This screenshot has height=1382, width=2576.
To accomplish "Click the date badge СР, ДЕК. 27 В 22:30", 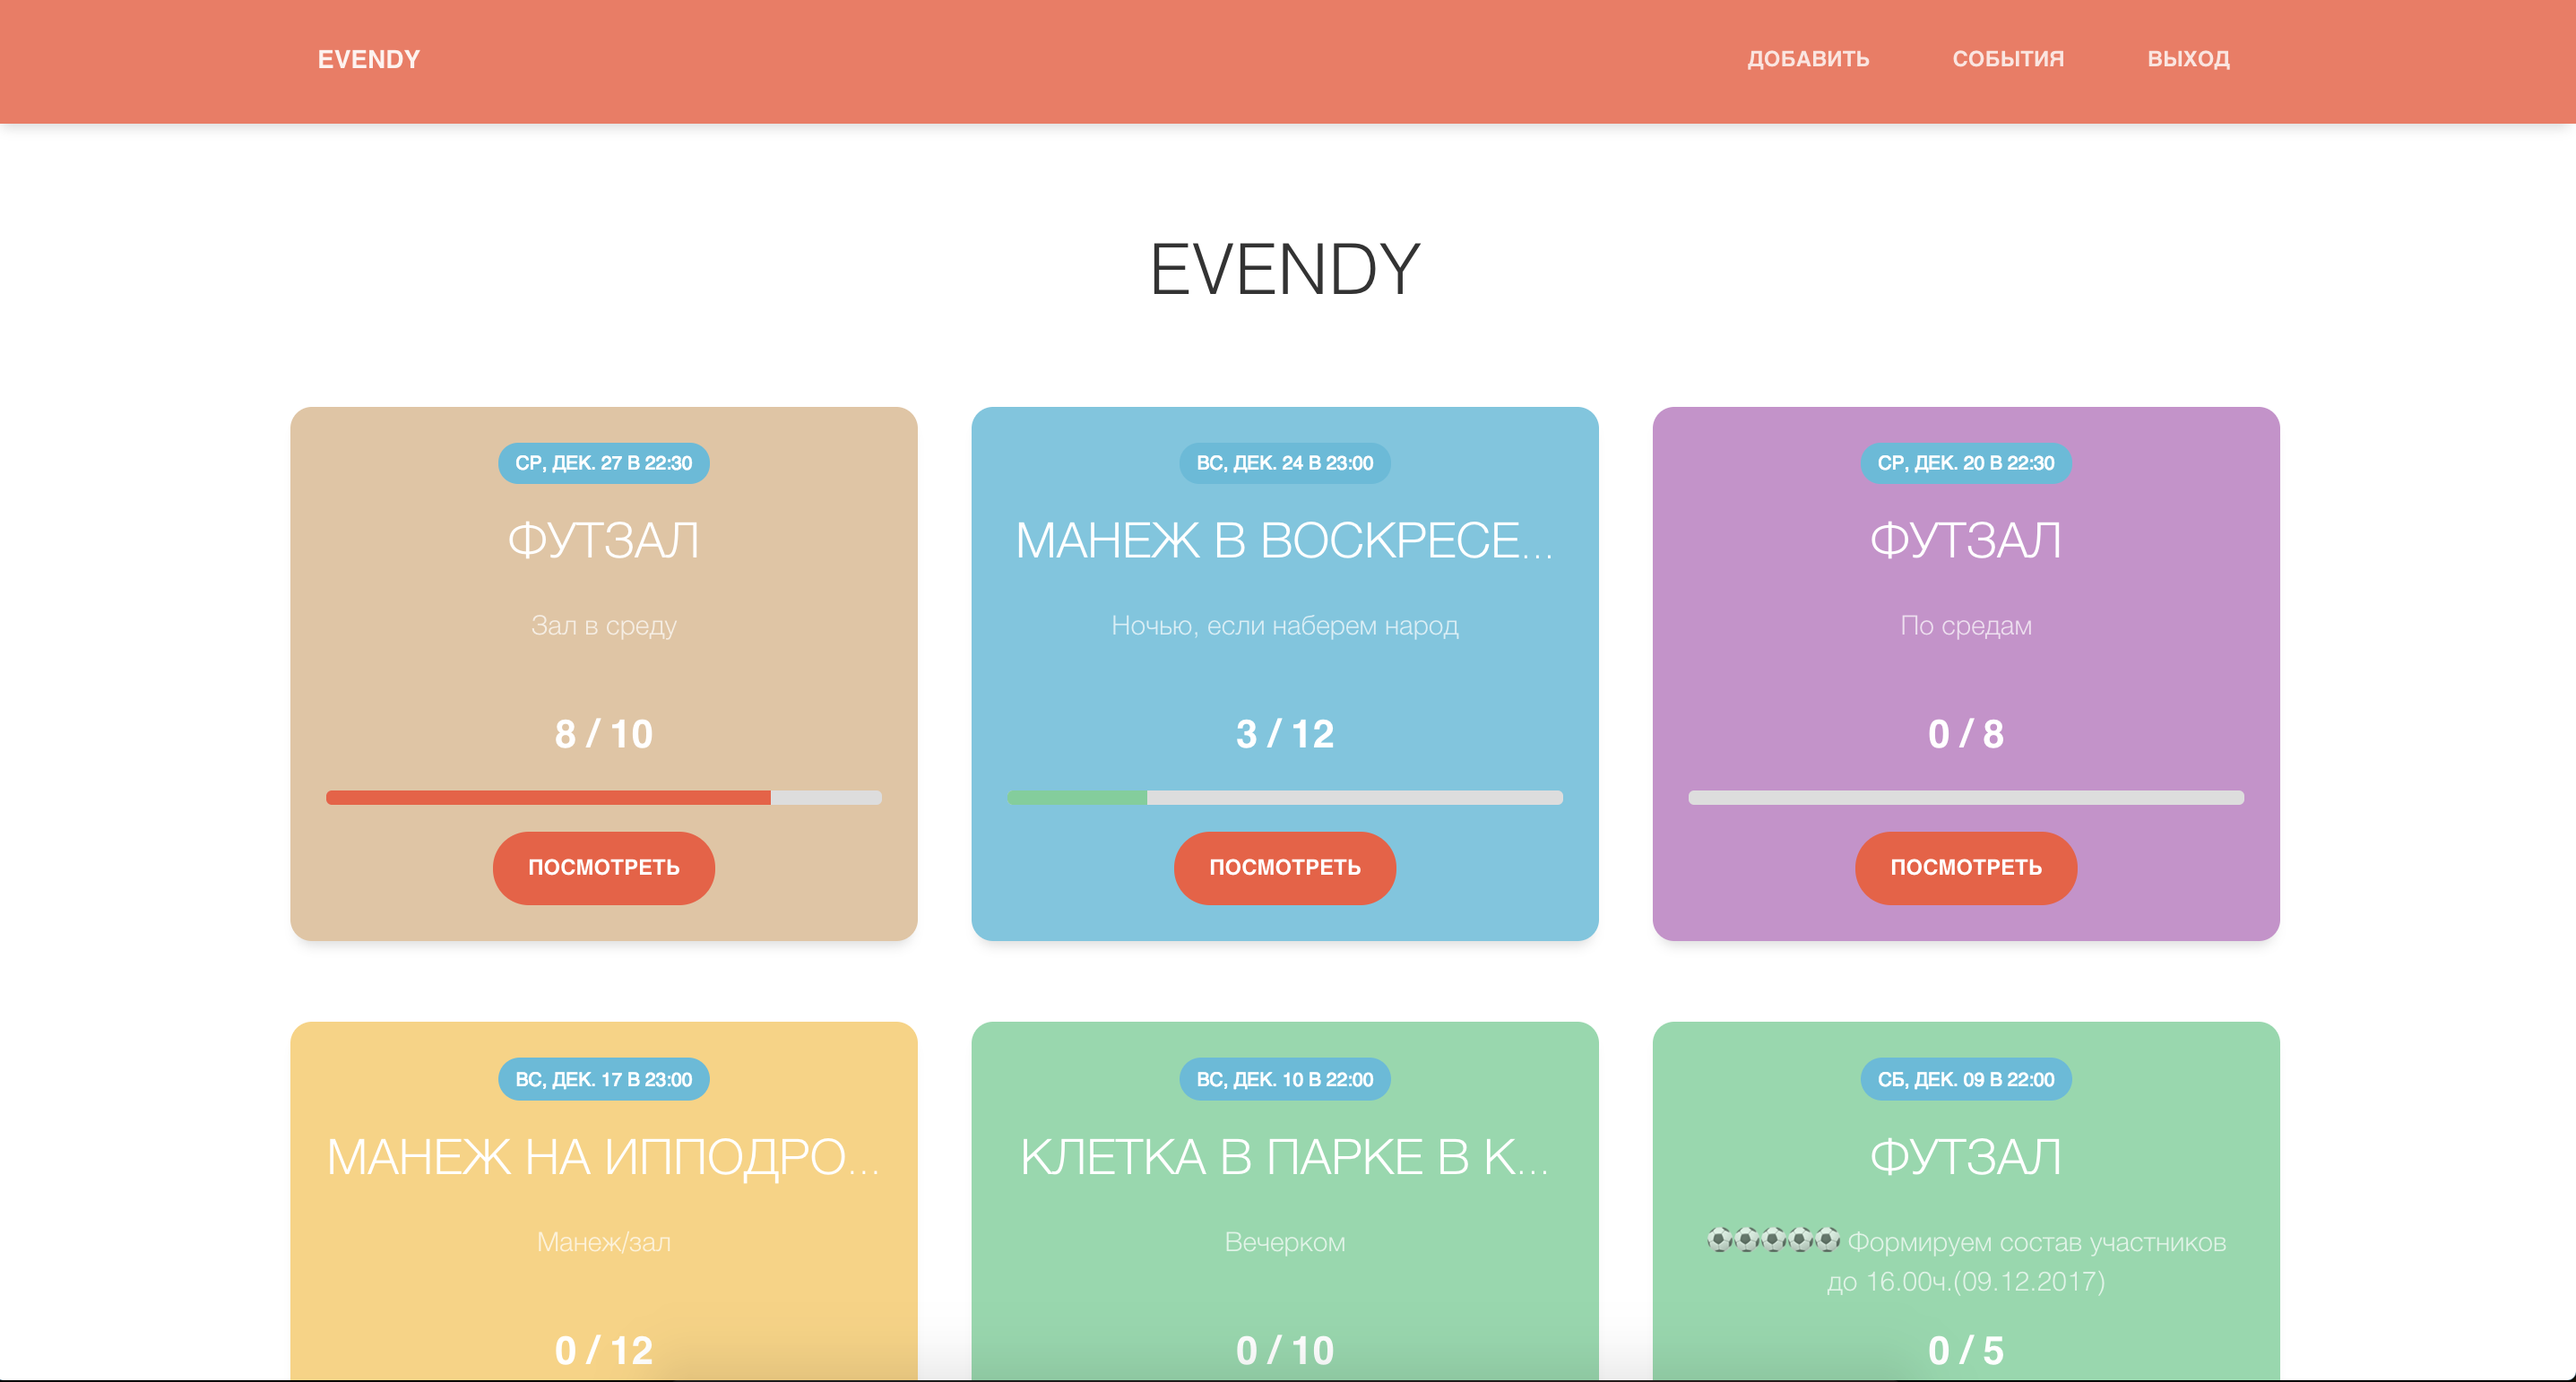I will pyautogui.click(x=603, y=463).
